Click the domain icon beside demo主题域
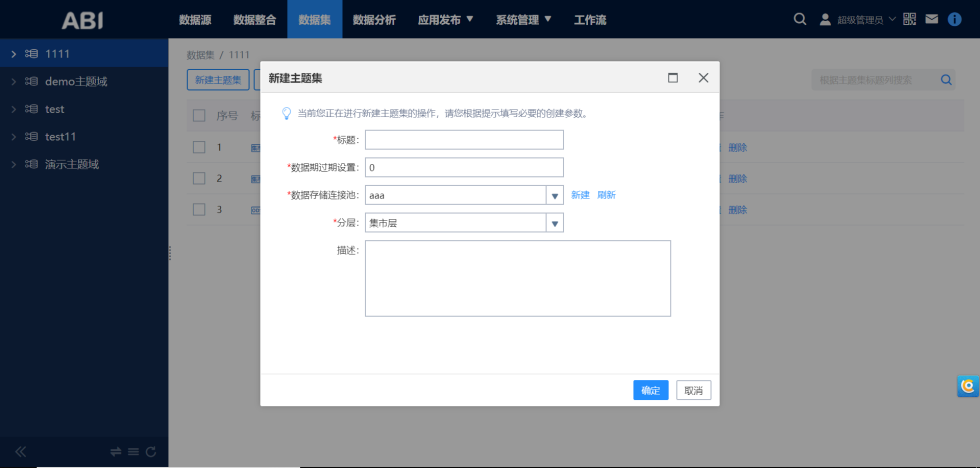980x468 pixels. (x=31, y=81)
